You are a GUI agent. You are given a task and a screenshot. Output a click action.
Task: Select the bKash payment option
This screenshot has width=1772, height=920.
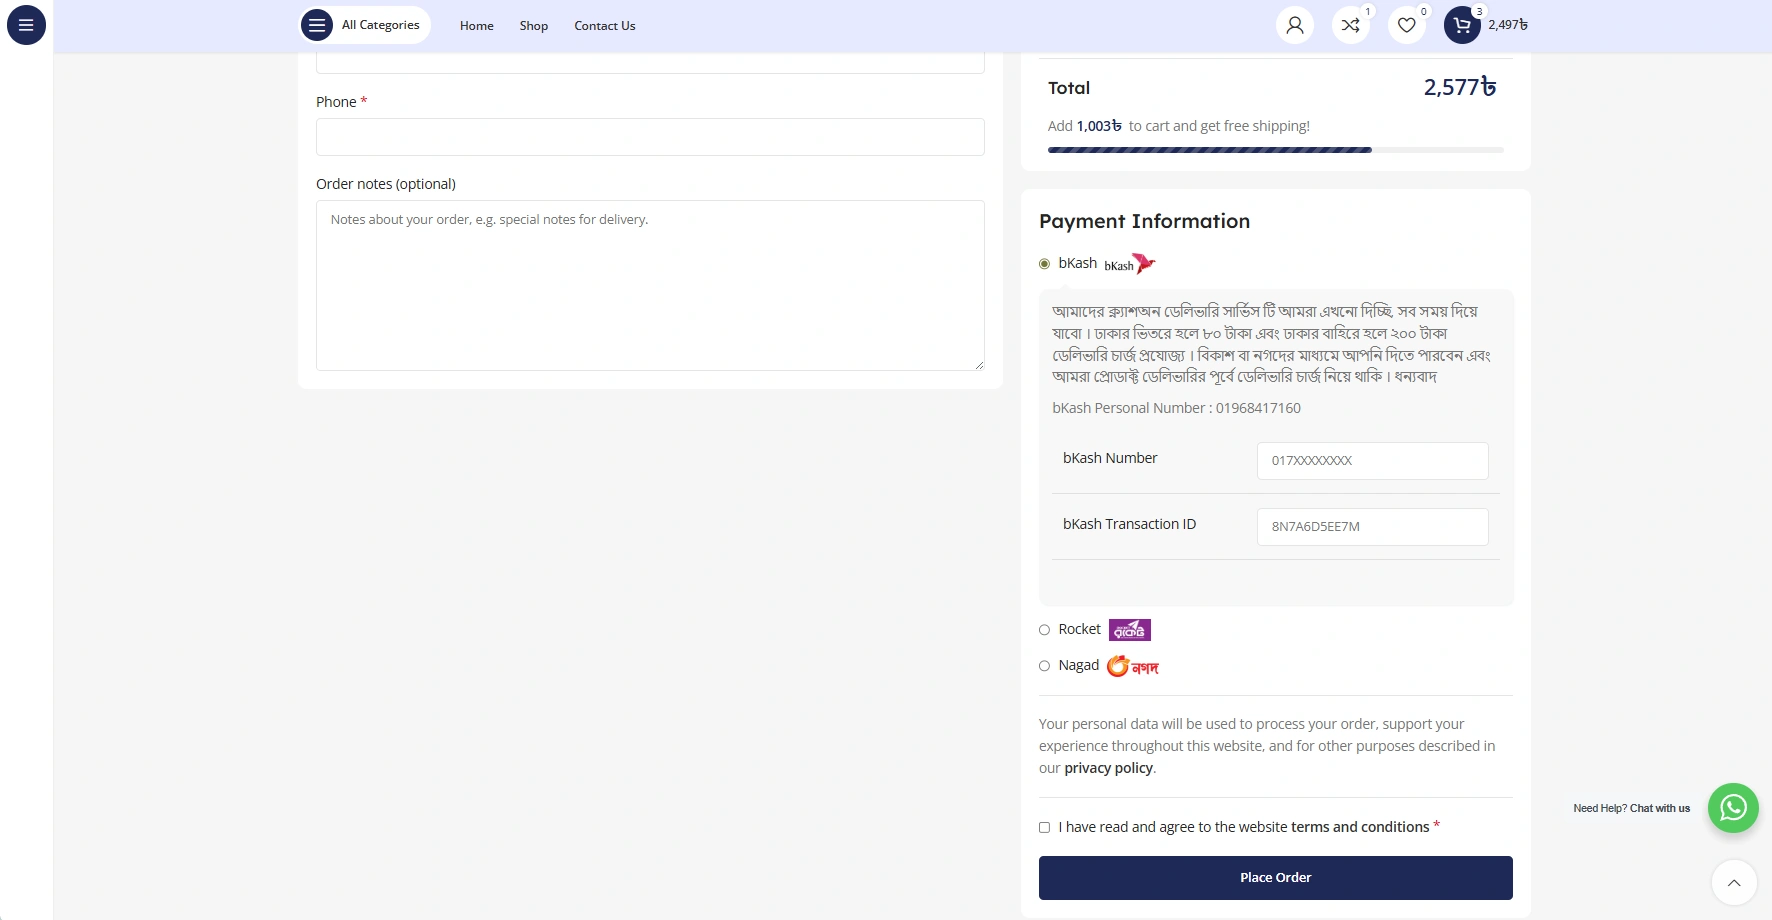(x=1044, y=264)
